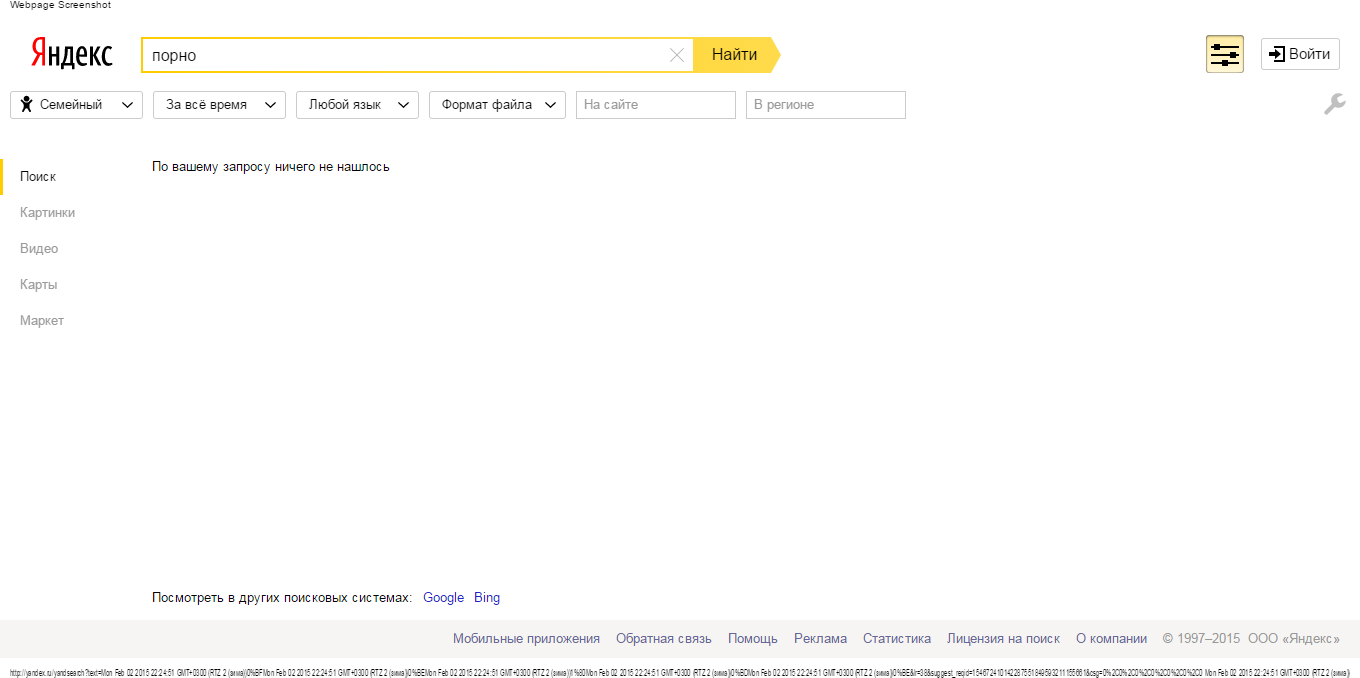The image size is (1360, 678).
Task: Toggle the advanced search filters icon
Action: click(x=1224, y=54)
